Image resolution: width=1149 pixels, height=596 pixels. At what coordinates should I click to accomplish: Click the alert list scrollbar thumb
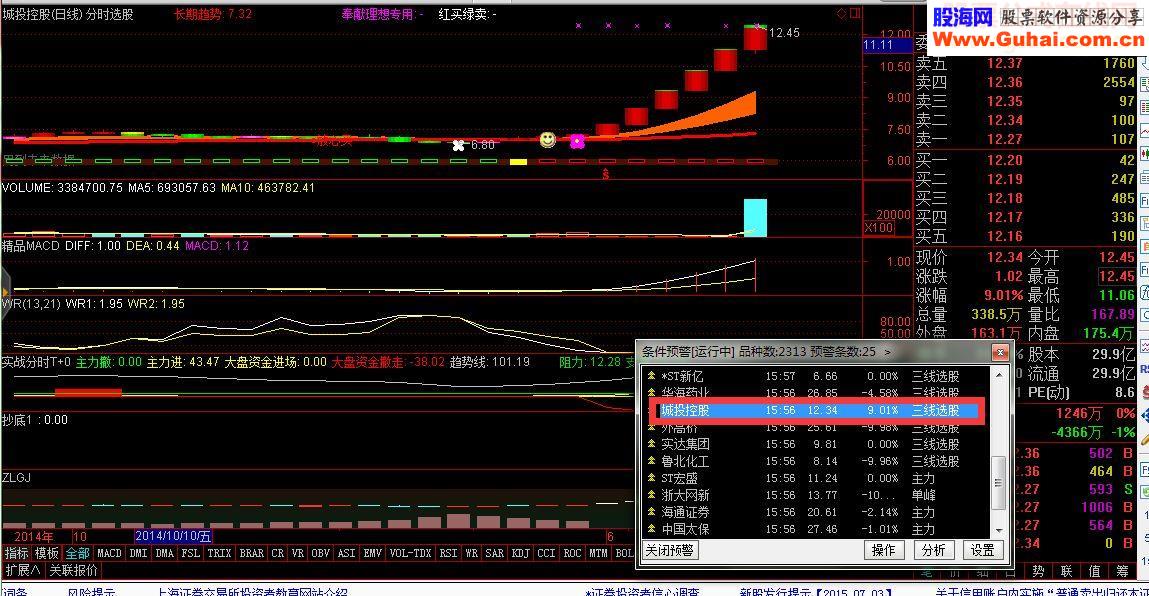tap(998, 482)
